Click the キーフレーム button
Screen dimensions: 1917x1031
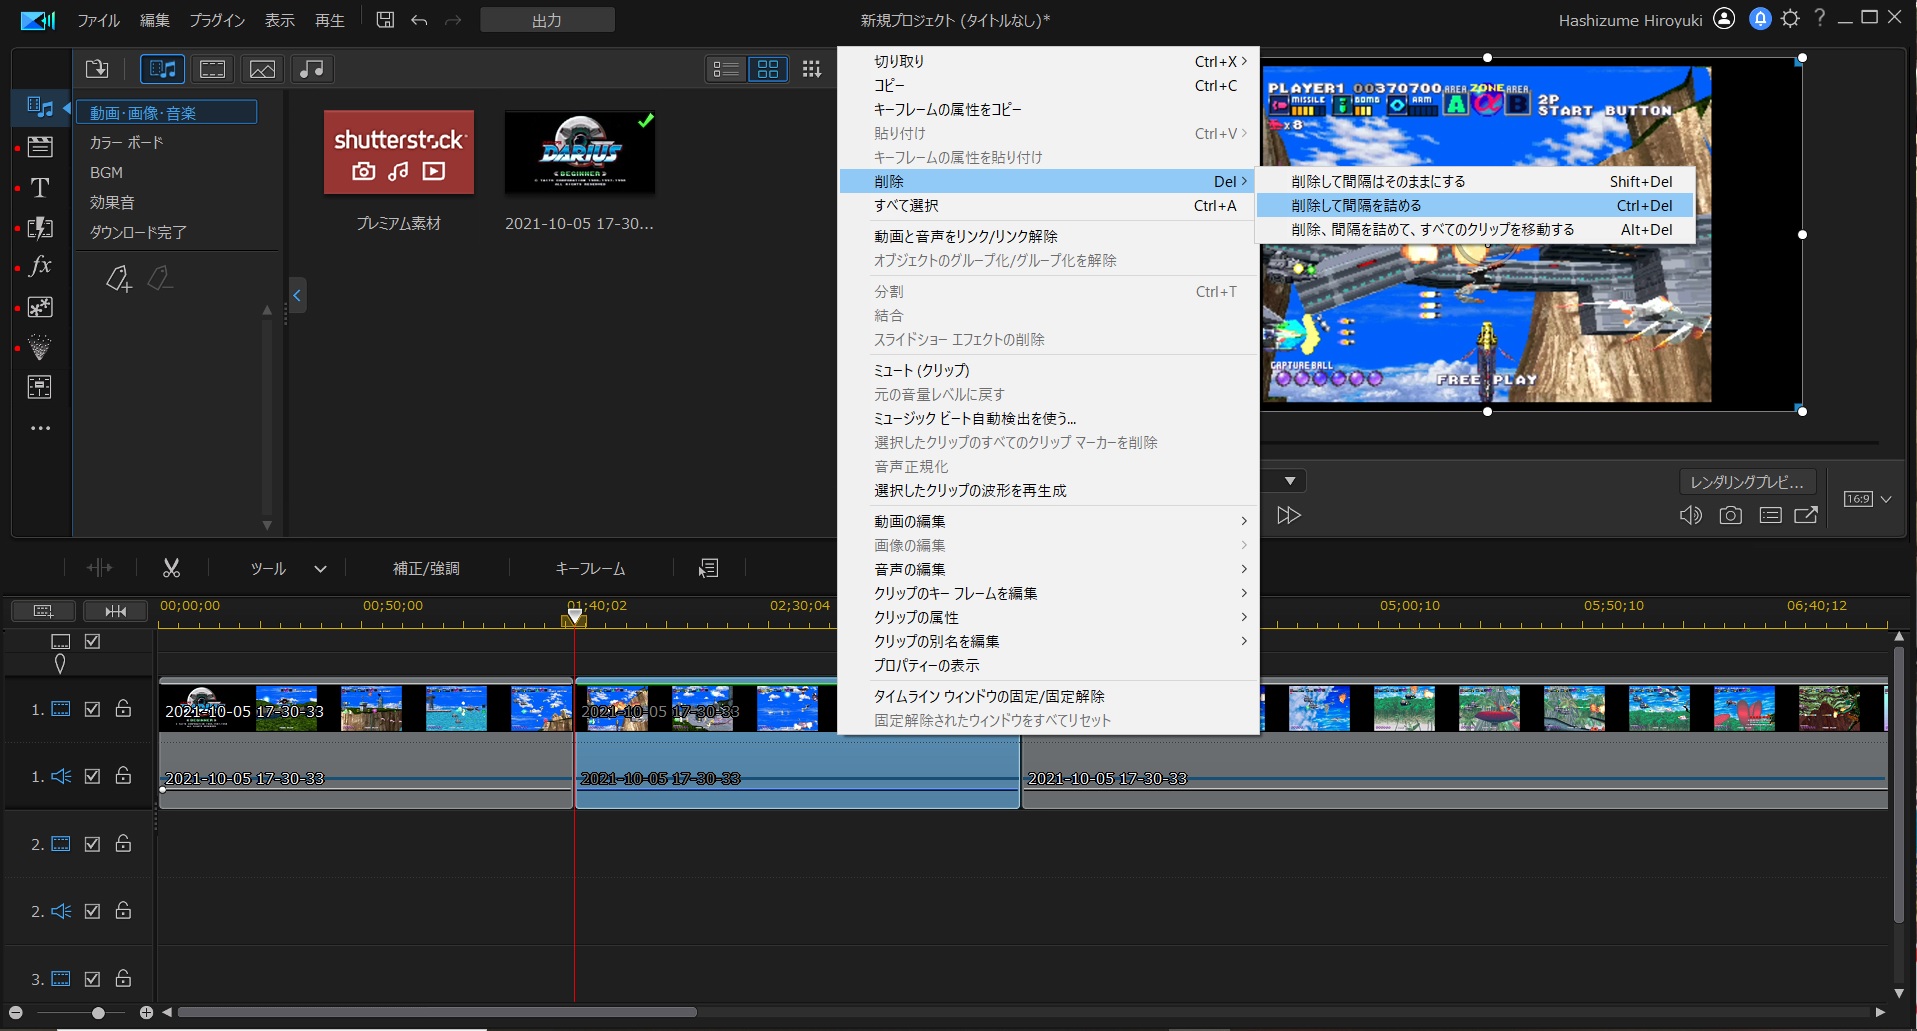[x=590, y=568]
